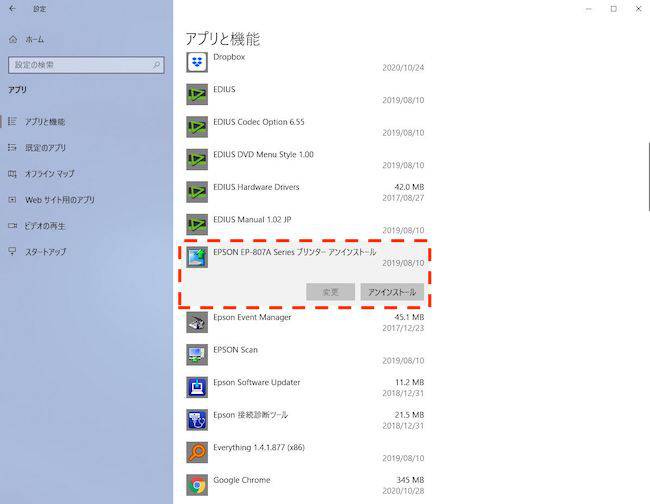Focus the settings search field
Image resolution: width=650 pixels, height=504 pixels.
(x=86, y=65)
